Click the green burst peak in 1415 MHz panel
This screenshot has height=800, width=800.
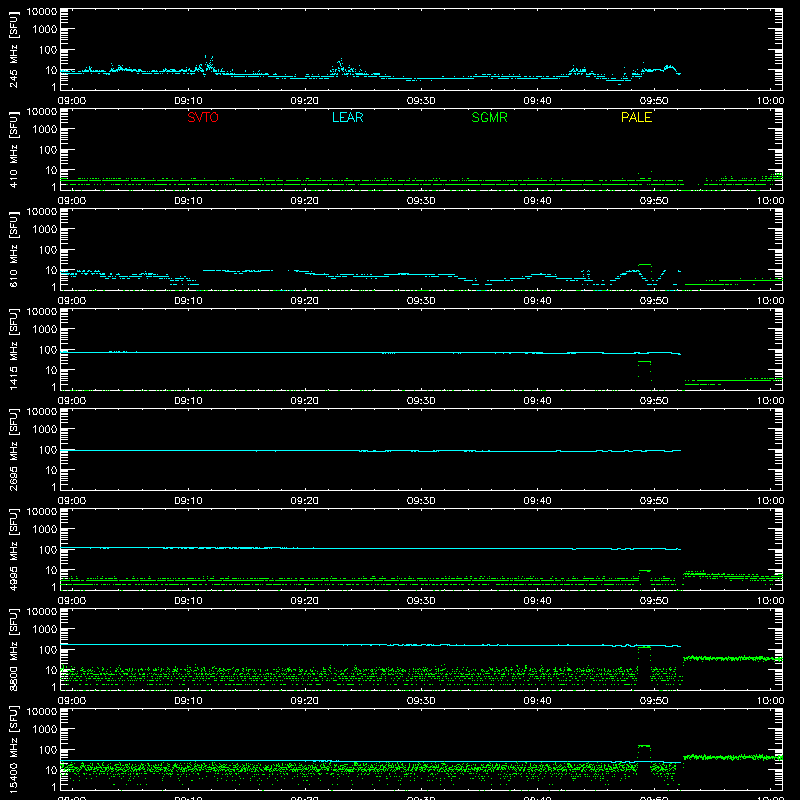[x=644, y=362]
